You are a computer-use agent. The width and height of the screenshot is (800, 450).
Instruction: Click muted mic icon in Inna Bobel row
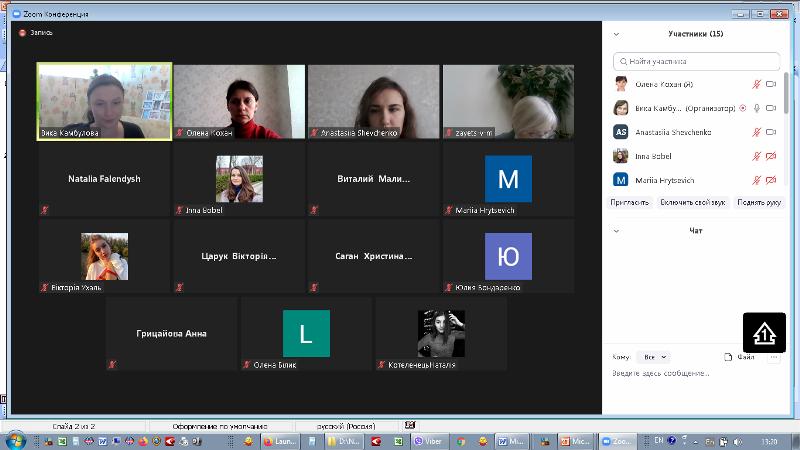[756, 156]
